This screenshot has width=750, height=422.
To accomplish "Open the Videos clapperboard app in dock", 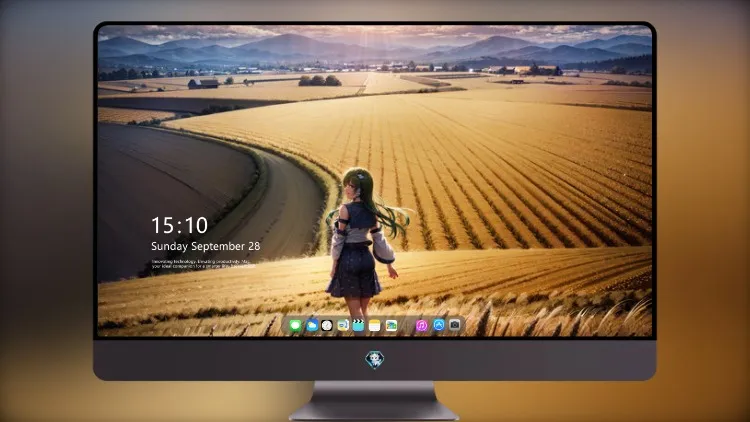I will [x=358, y=326].
